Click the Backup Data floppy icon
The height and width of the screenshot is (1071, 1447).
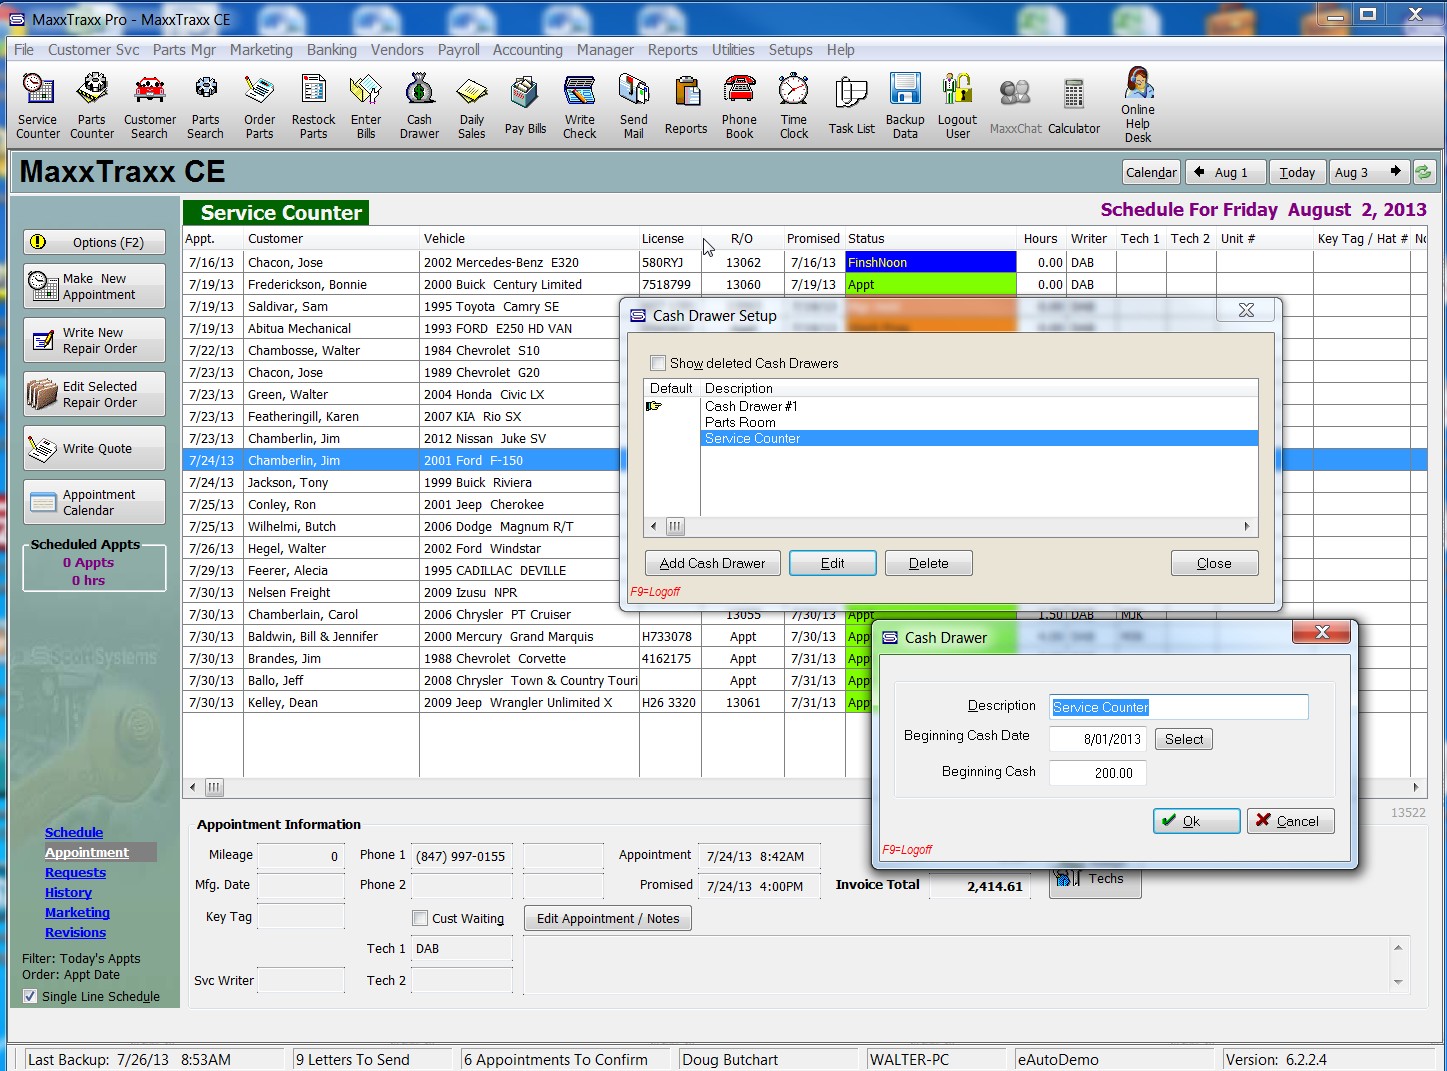905,105
